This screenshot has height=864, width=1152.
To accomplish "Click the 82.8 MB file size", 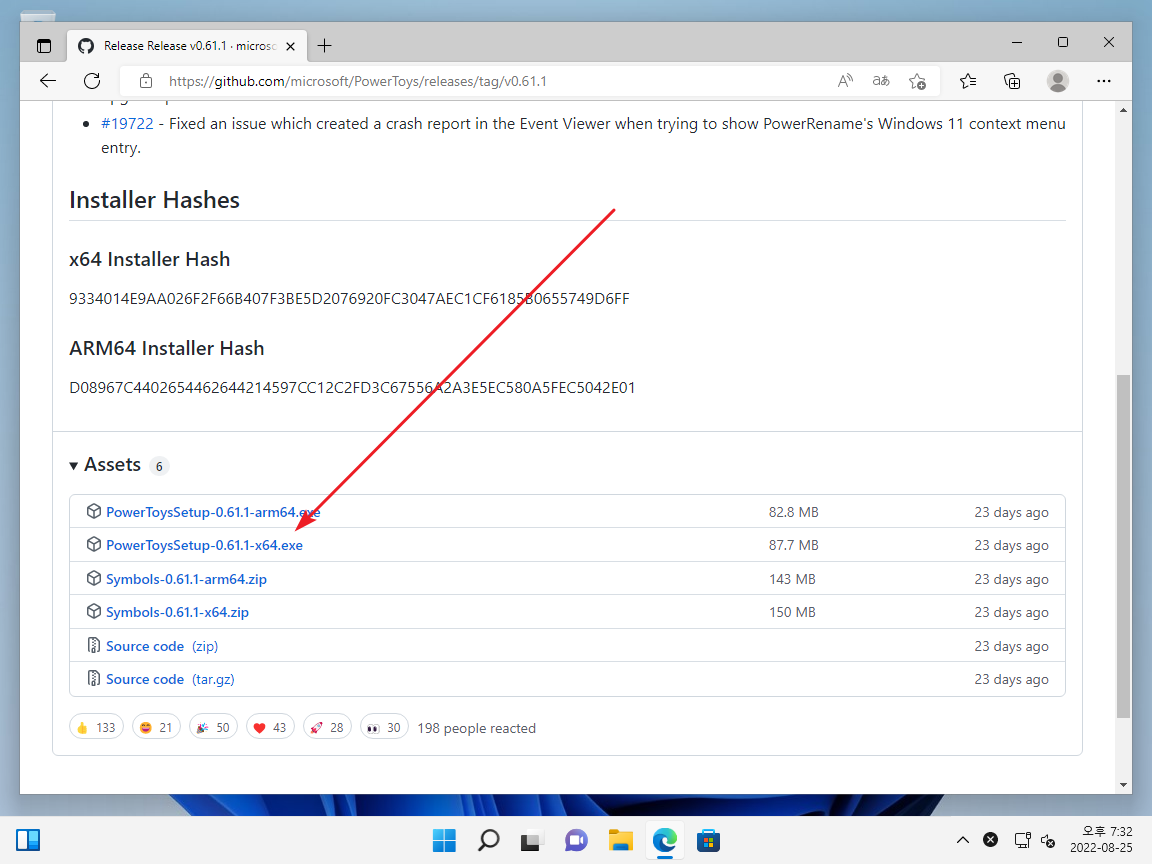I will 793,512.
